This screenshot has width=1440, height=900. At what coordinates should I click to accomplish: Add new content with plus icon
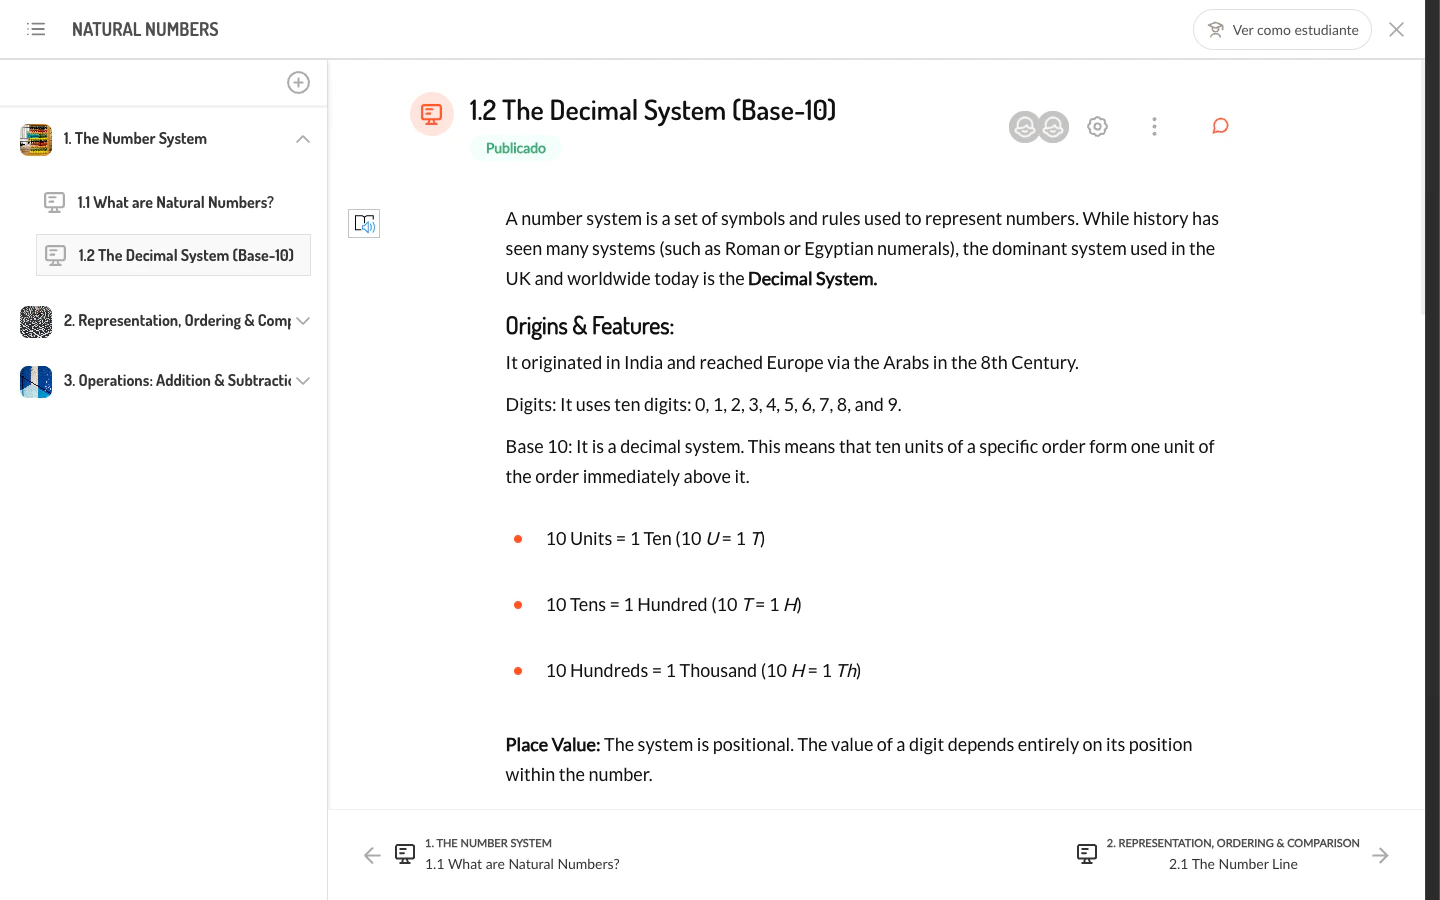click(x=298, y=83)
